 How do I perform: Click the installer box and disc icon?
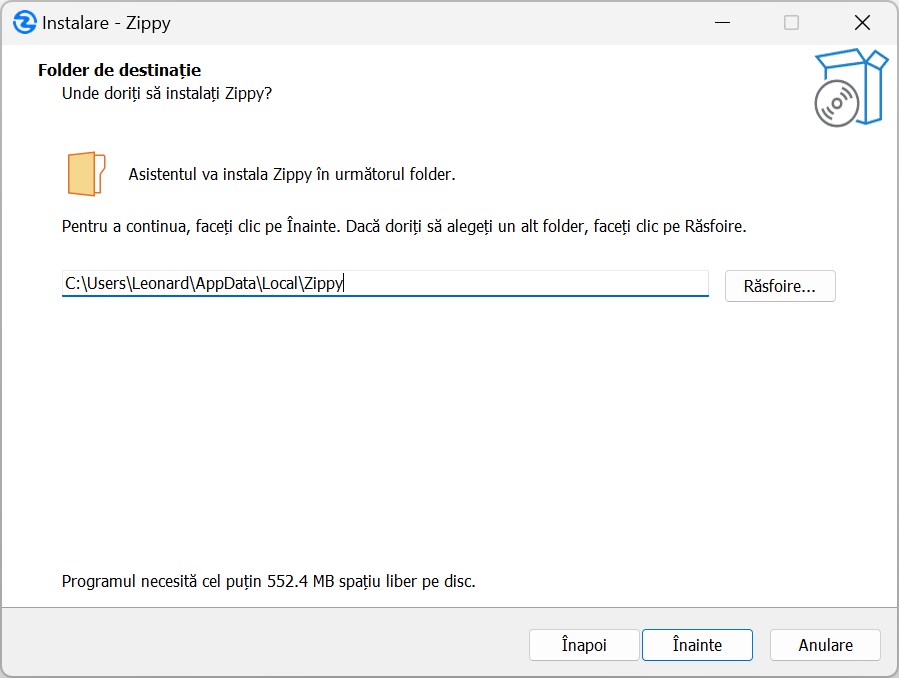pyautogui.click(x=849, y=88)
